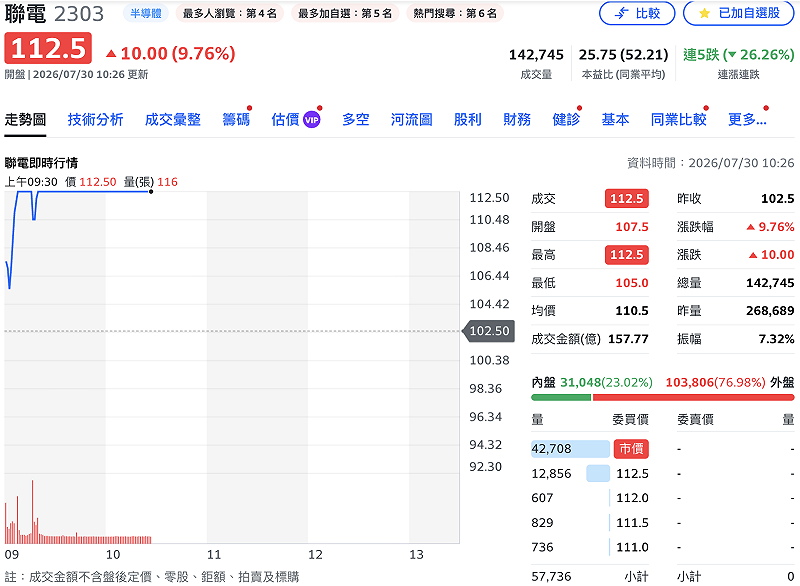The width and height of the screenshot is (800, 586).
Task: Click the 111.0 bid price row
Action: click(x=590, y=547)
